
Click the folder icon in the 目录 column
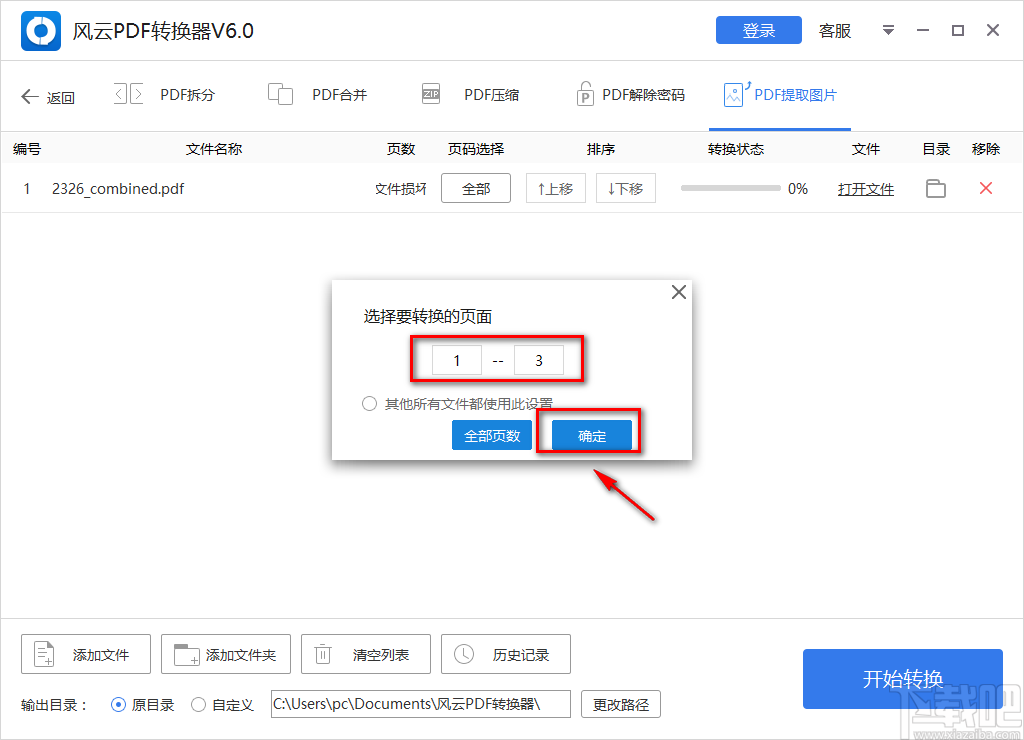(935, 188)
